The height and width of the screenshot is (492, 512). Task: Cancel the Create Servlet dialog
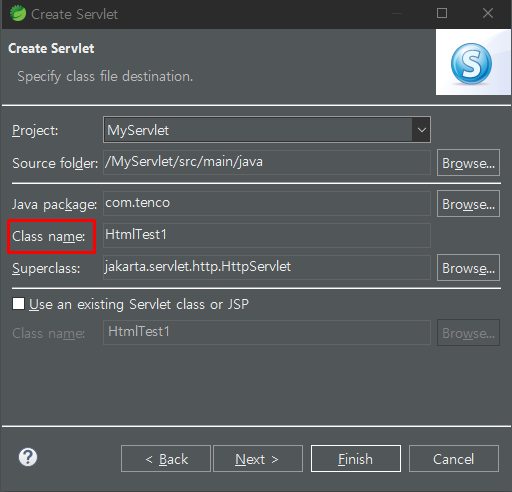454,459
